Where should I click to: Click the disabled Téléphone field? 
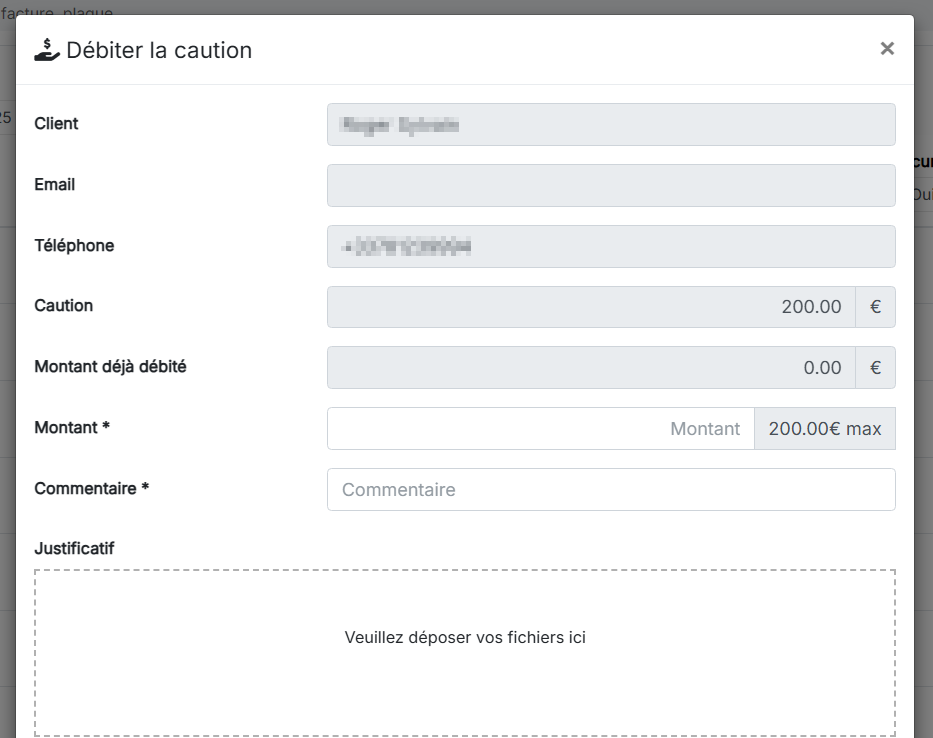[x=611, y=247]
